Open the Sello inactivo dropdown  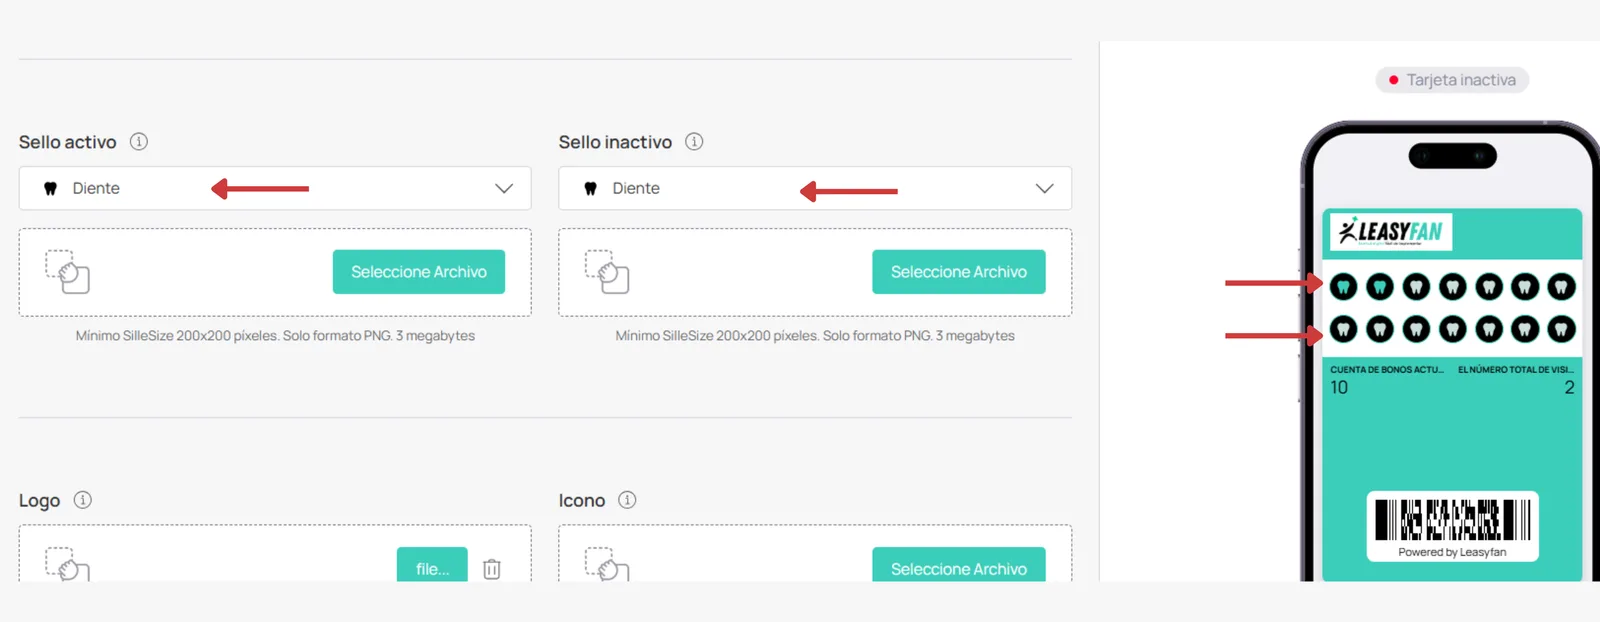click(815, 188)
